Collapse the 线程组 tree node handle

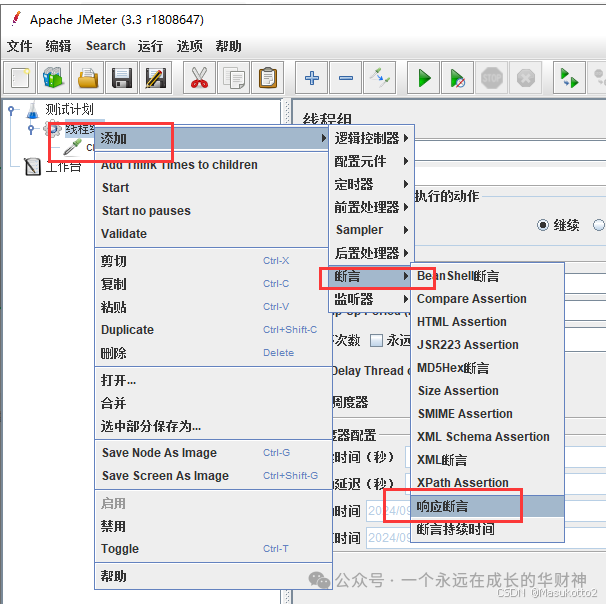[31, 129]
